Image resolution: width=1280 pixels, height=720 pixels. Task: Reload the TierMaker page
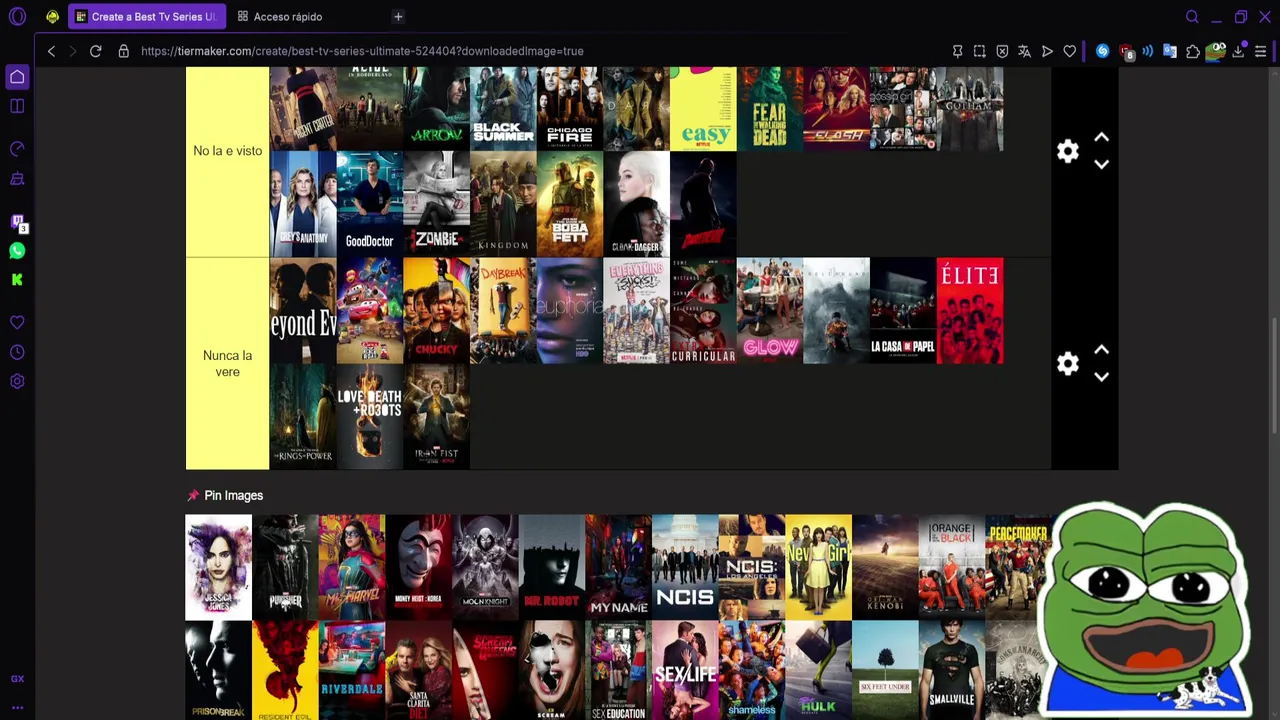[x=96, y=51]
